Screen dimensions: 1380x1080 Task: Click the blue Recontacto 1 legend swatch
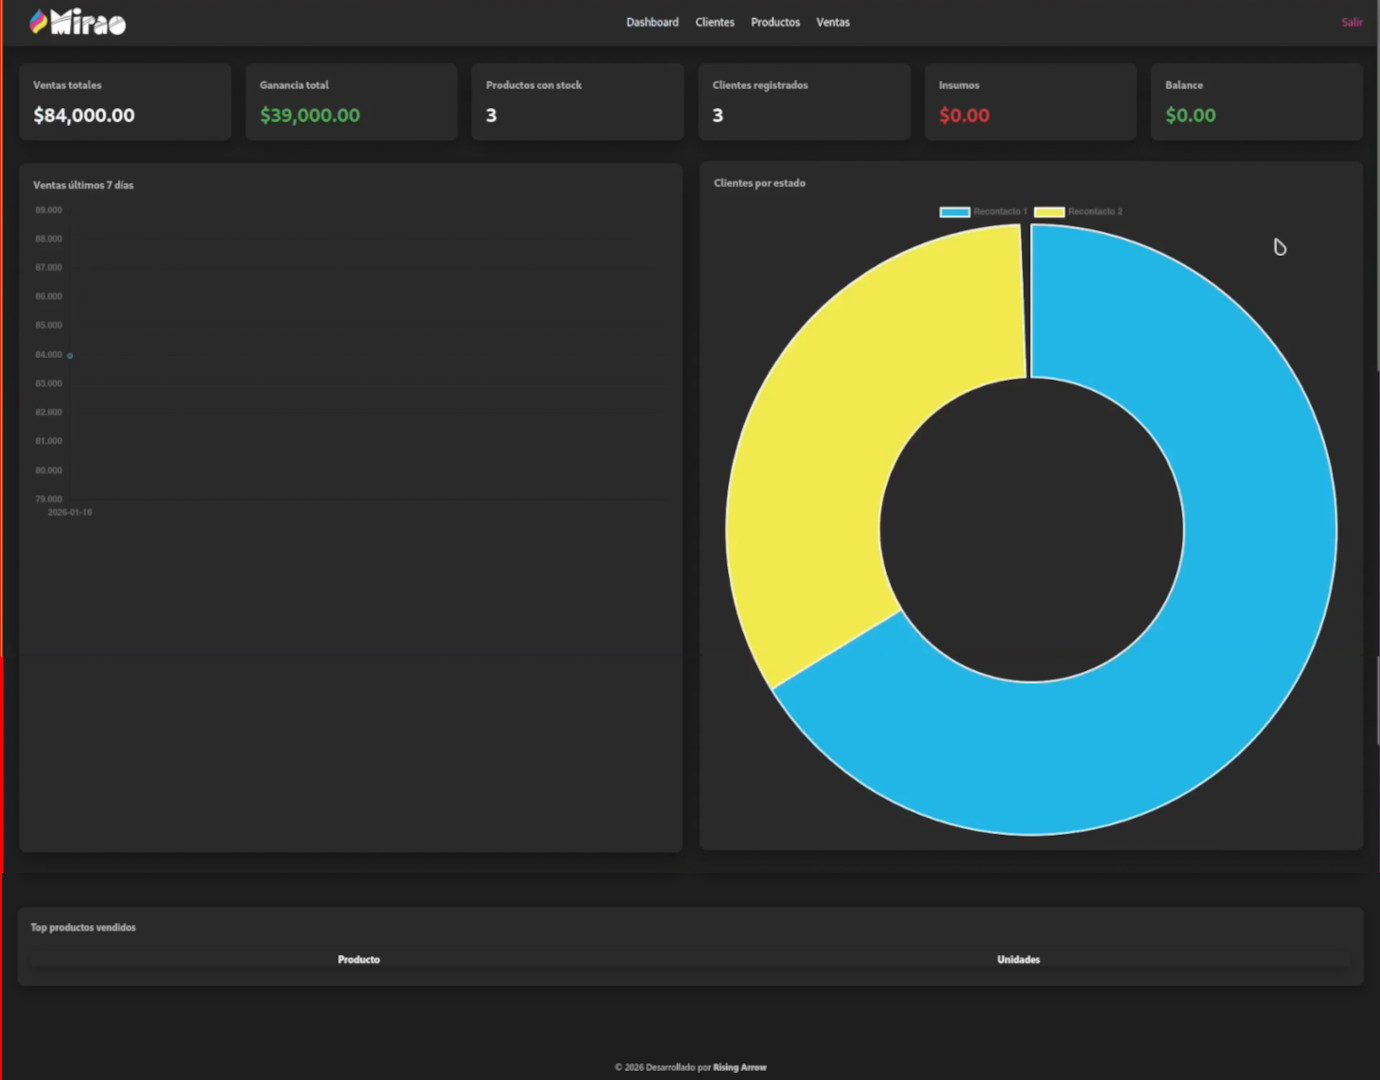[955, 212]
